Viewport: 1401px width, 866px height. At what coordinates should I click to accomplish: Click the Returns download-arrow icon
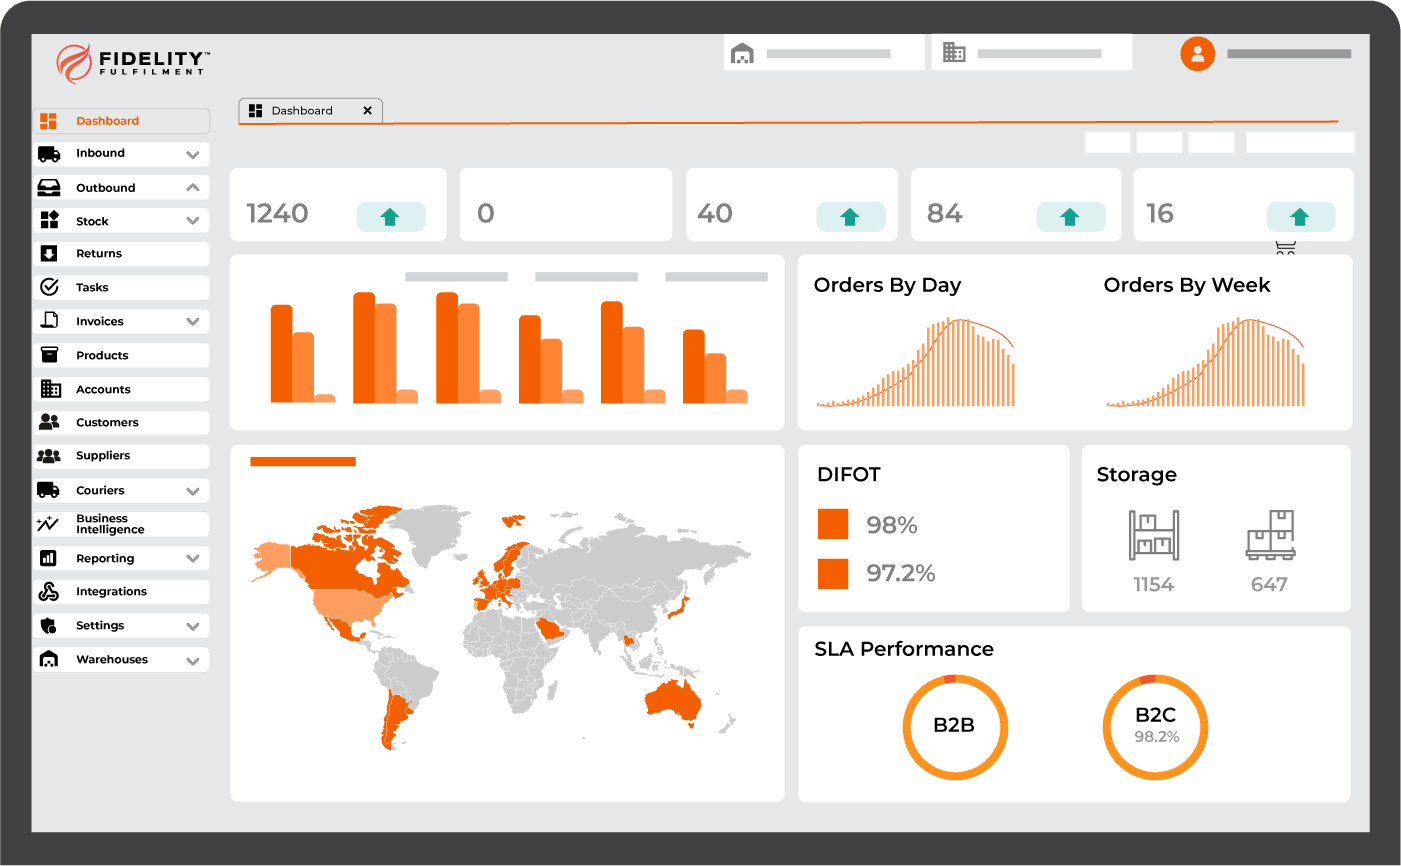pyautogui.click(x=49, y=254)
